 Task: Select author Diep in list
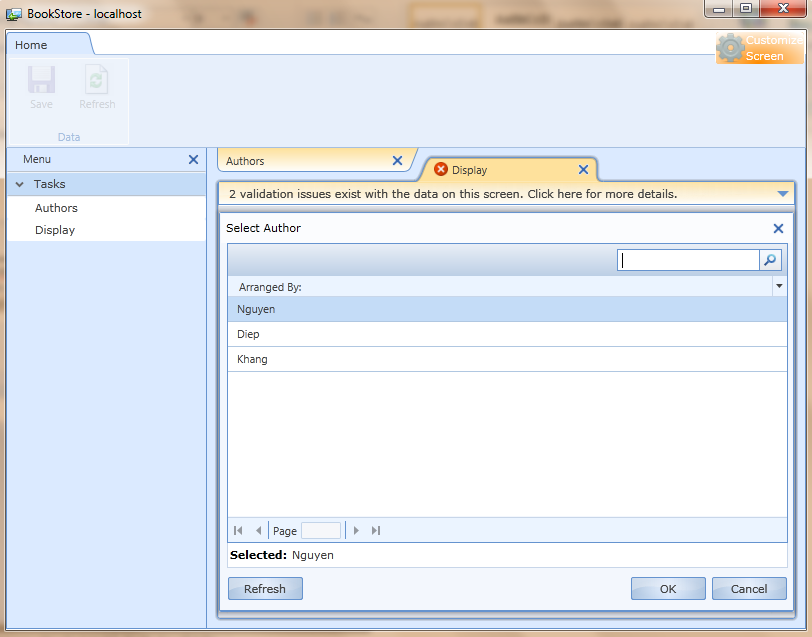[x=249, y=334]
